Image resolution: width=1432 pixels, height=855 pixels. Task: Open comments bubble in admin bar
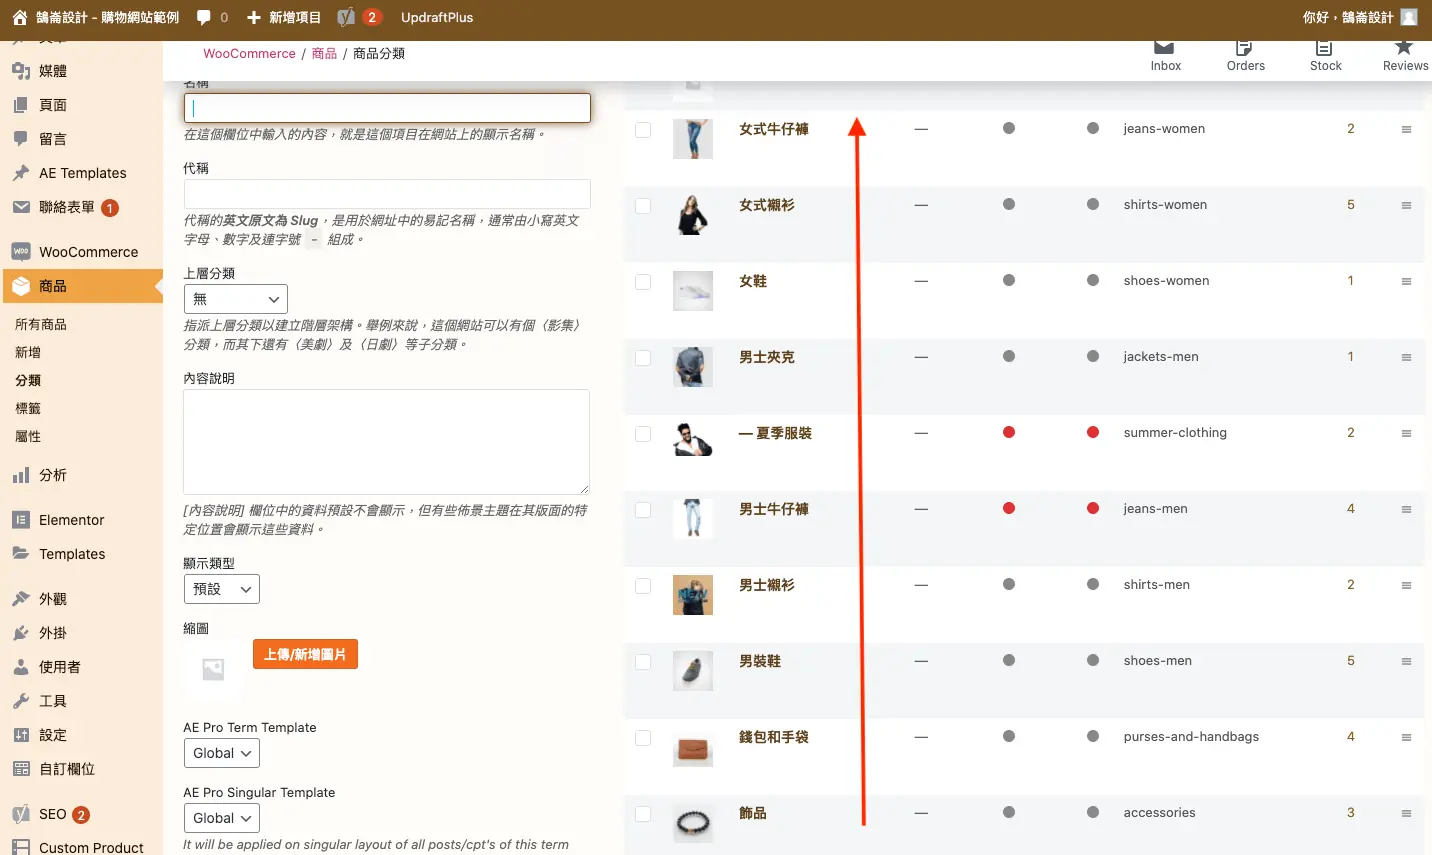click(204, 17)
